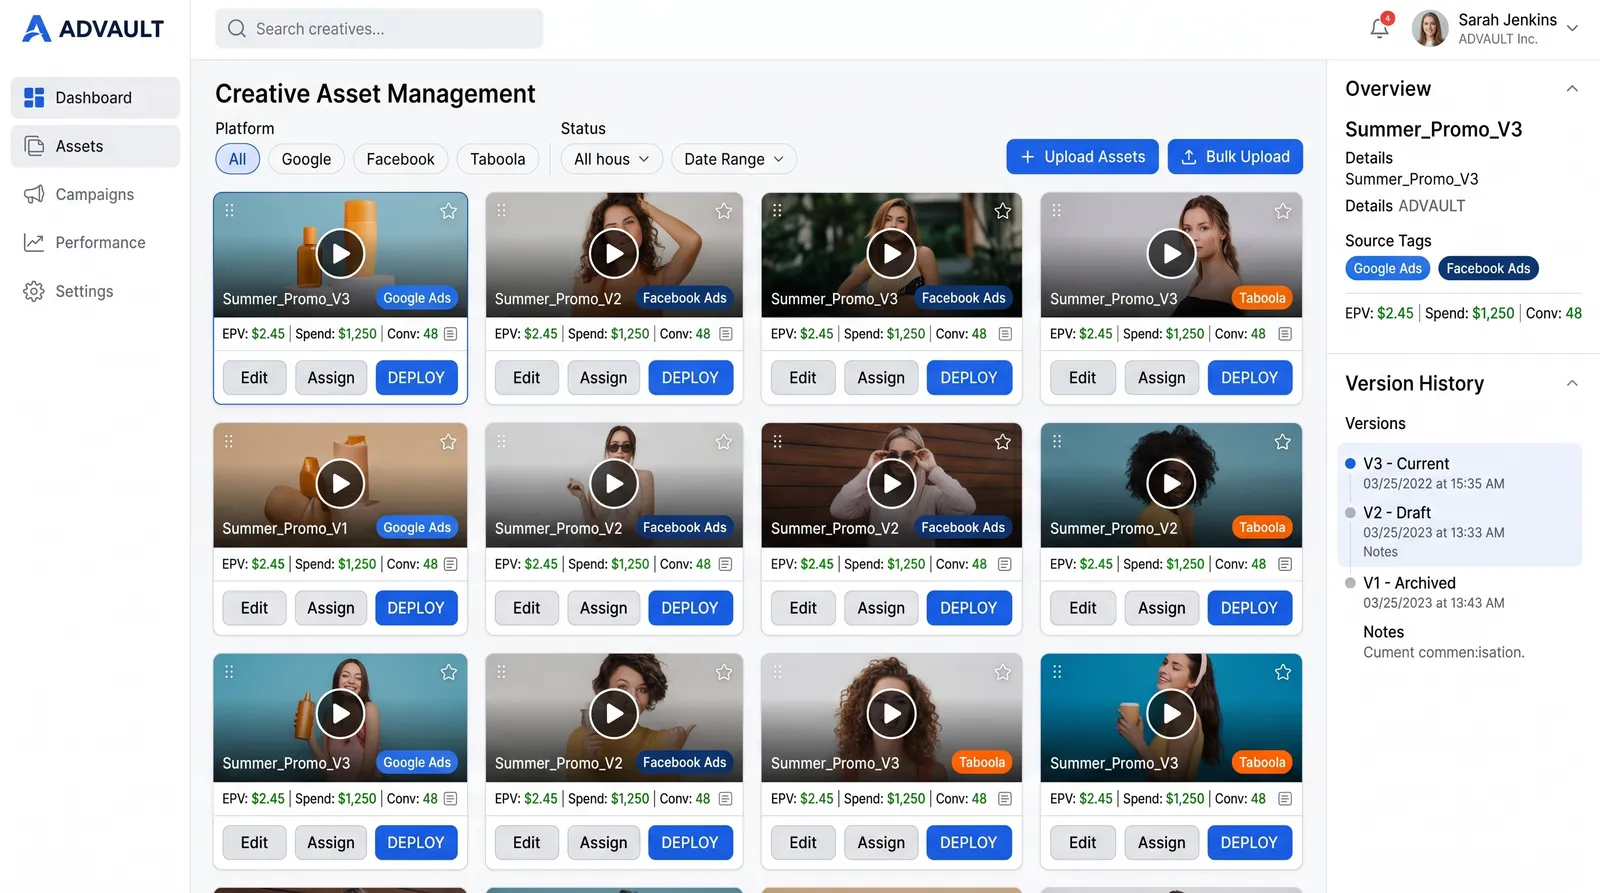Click the Upload Assets button

coord(1082,157)
